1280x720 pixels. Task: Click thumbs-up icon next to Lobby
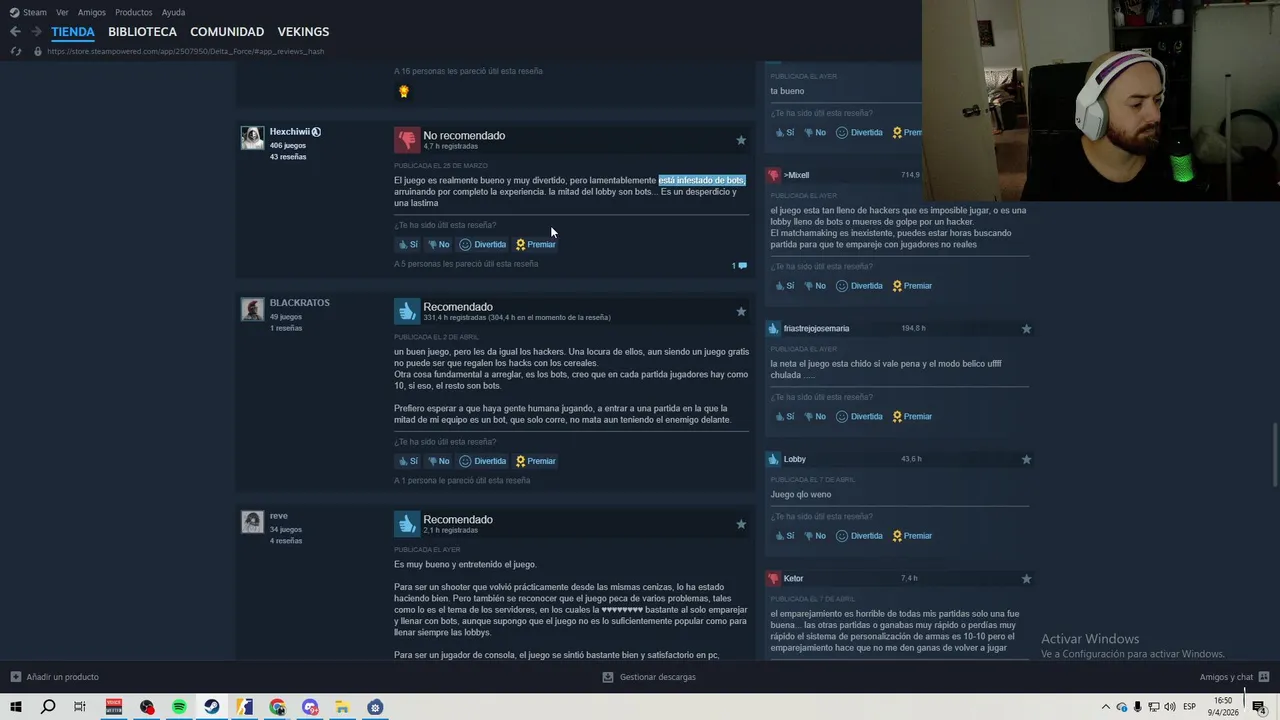click(773, 459)
